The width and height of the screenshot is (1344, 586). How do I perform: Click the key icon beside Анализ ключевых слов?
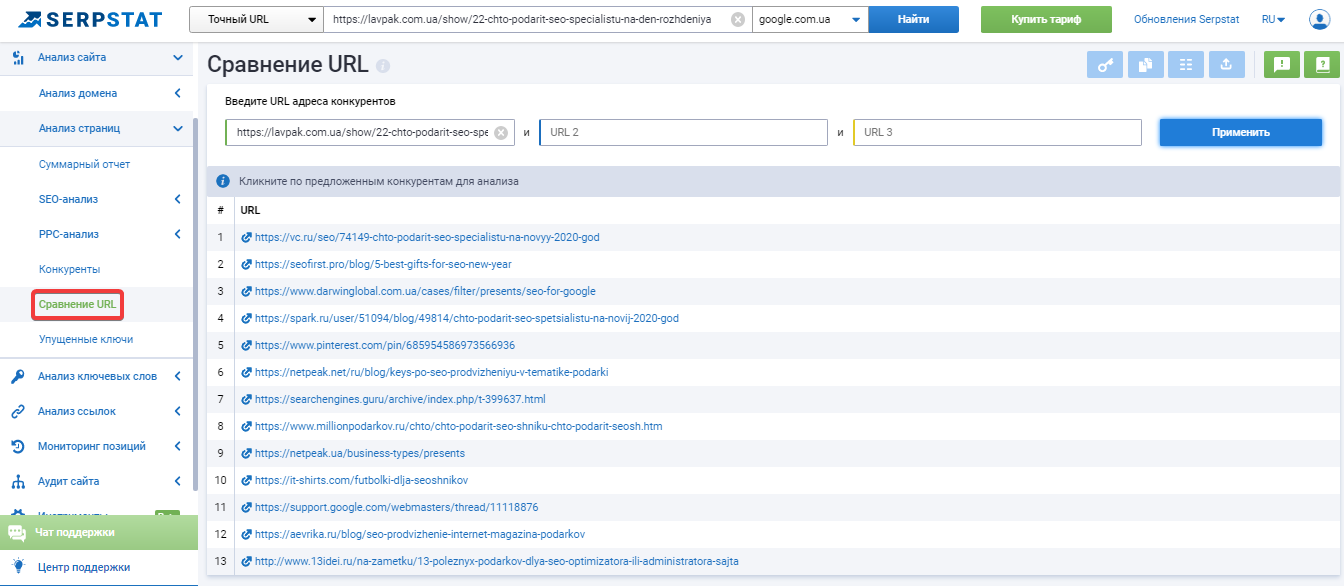(x=18, y=376)
